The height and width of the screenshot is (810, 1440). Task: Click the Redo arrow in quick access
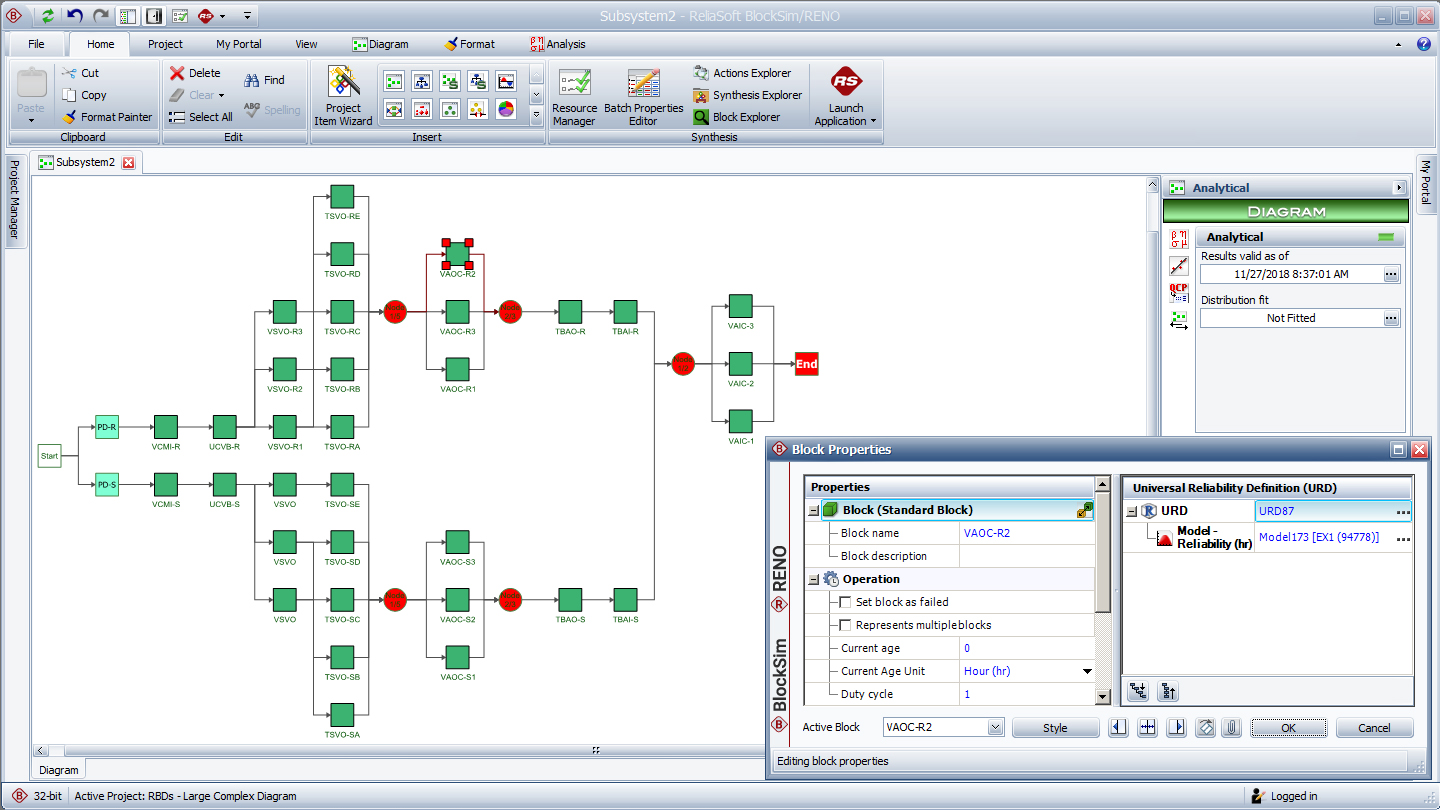click(101, 16)
